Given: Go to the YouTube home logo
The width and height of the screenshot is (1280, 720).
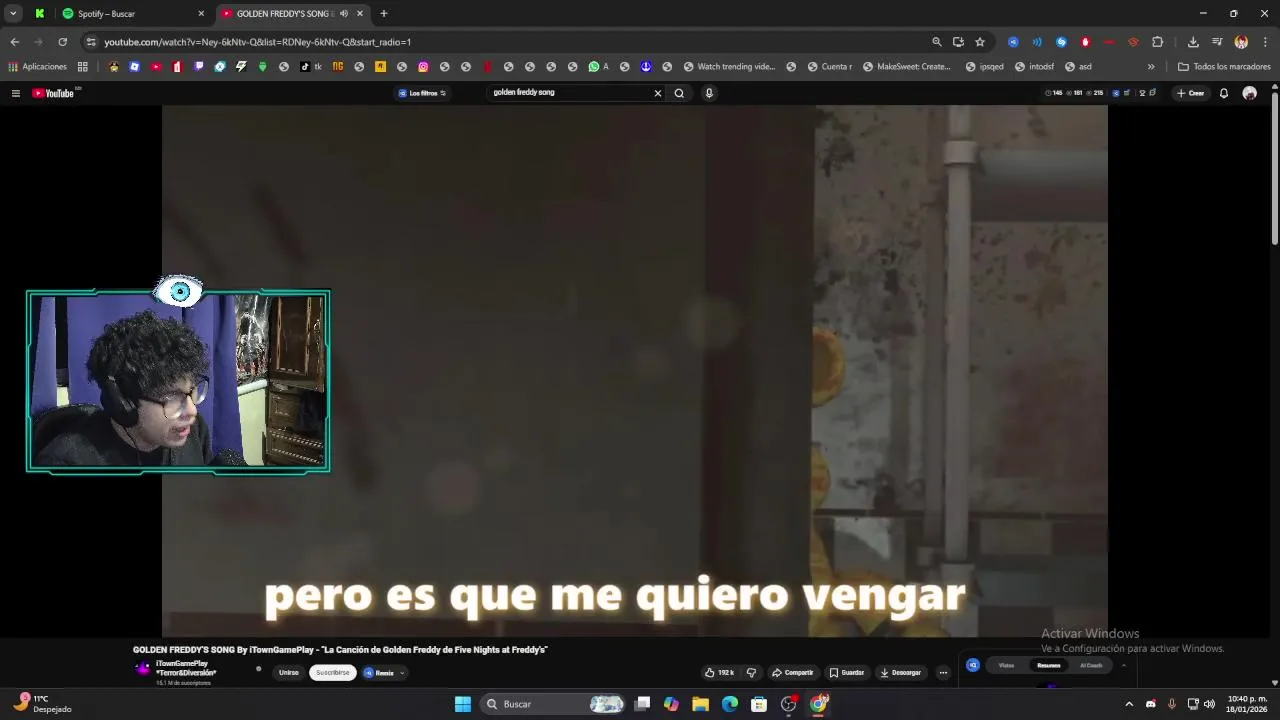Looking at the screenshot, I should tap(54, 93).
